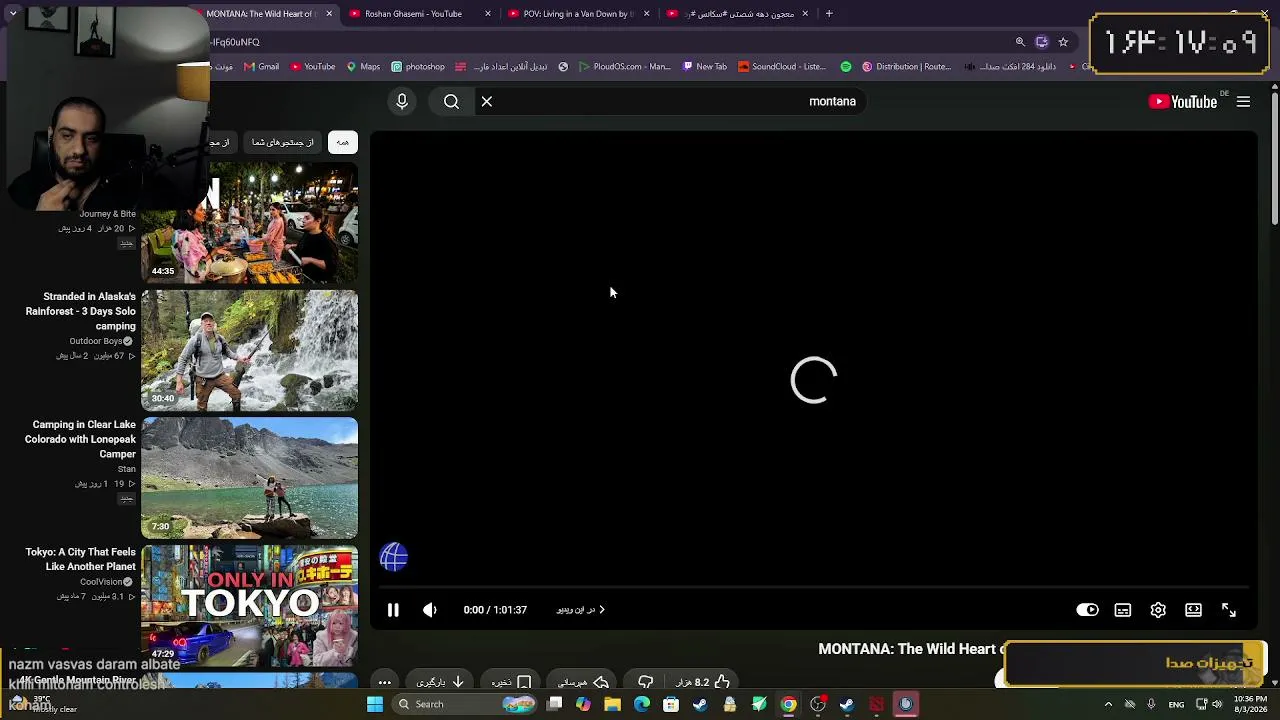This screenshot has width=1280, height=720.
Task: Switch to Google Chrome on the taskbar
Action: tap(789, 705)
